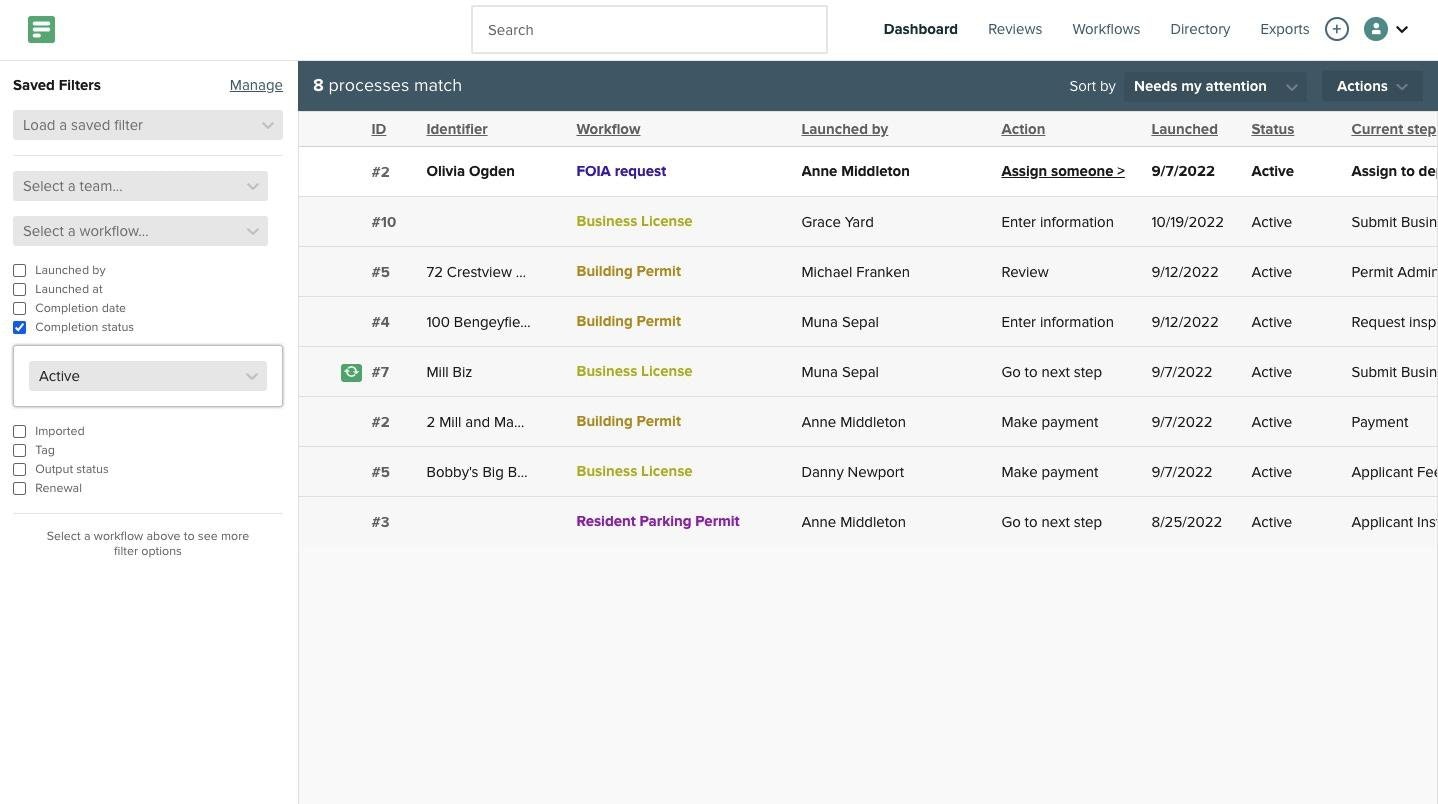Image resolution: width=1438 pixels, height=804 pixels.
Task: Sort by the Launched by column header
Action: coord(844,129)
